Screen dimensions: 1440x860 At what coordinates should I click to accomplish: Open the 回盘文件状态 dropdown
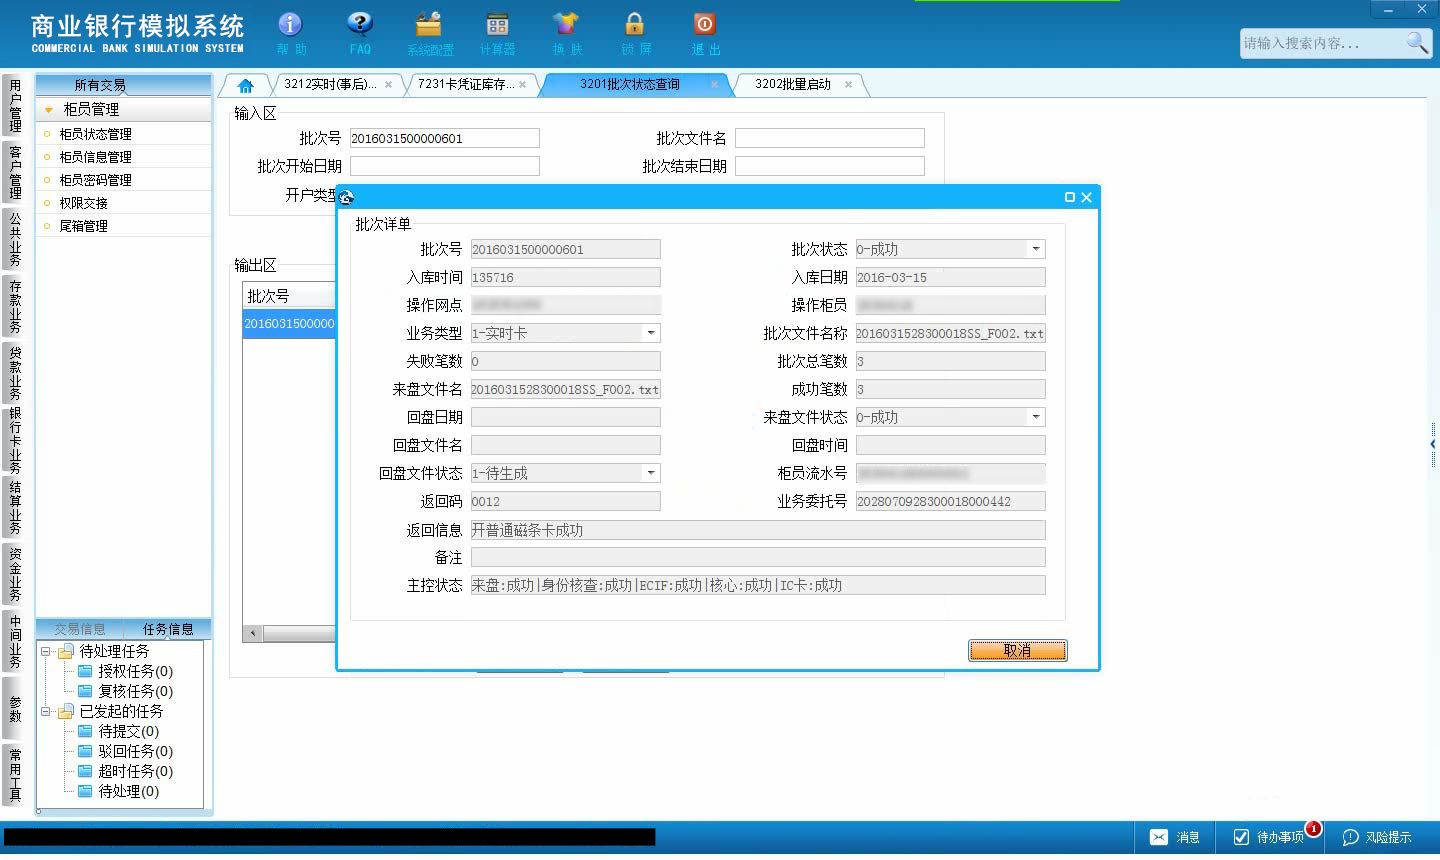click(651, 473)
